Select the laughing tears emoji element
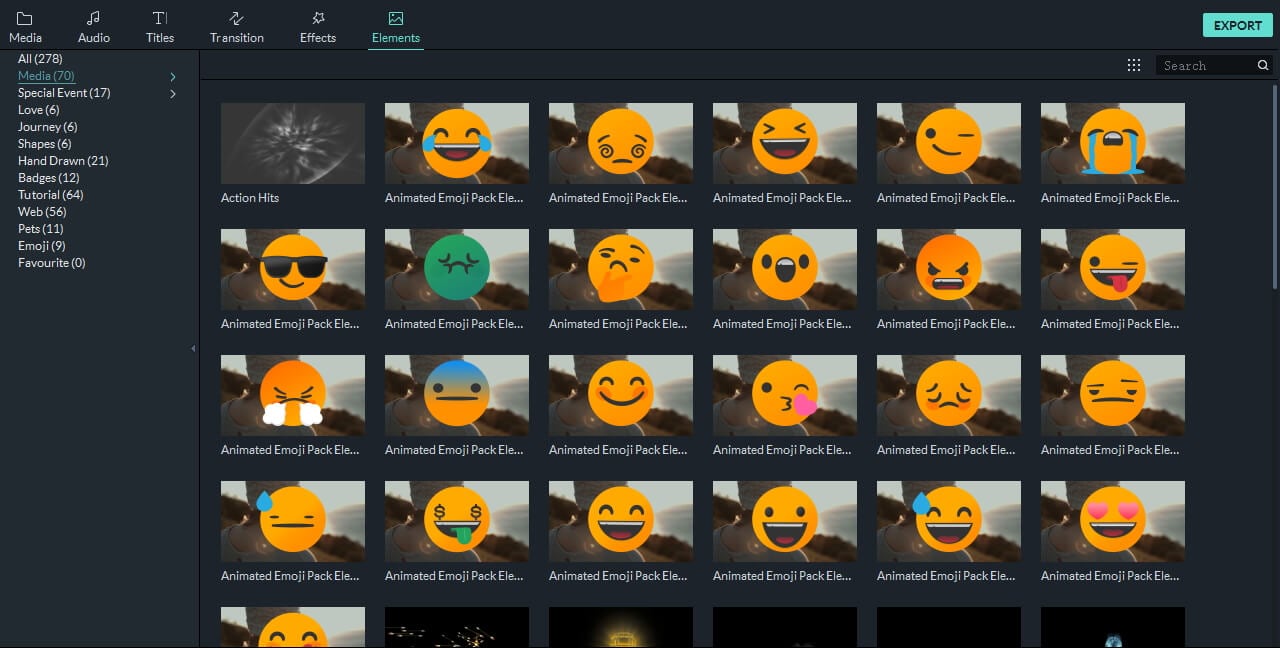1280x648 pixels. (457, 143)
